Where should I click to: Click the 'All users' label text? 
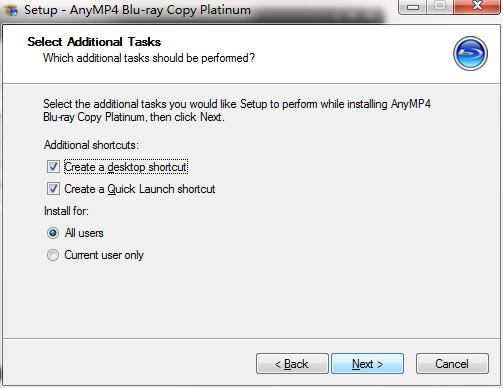[84, 233]
